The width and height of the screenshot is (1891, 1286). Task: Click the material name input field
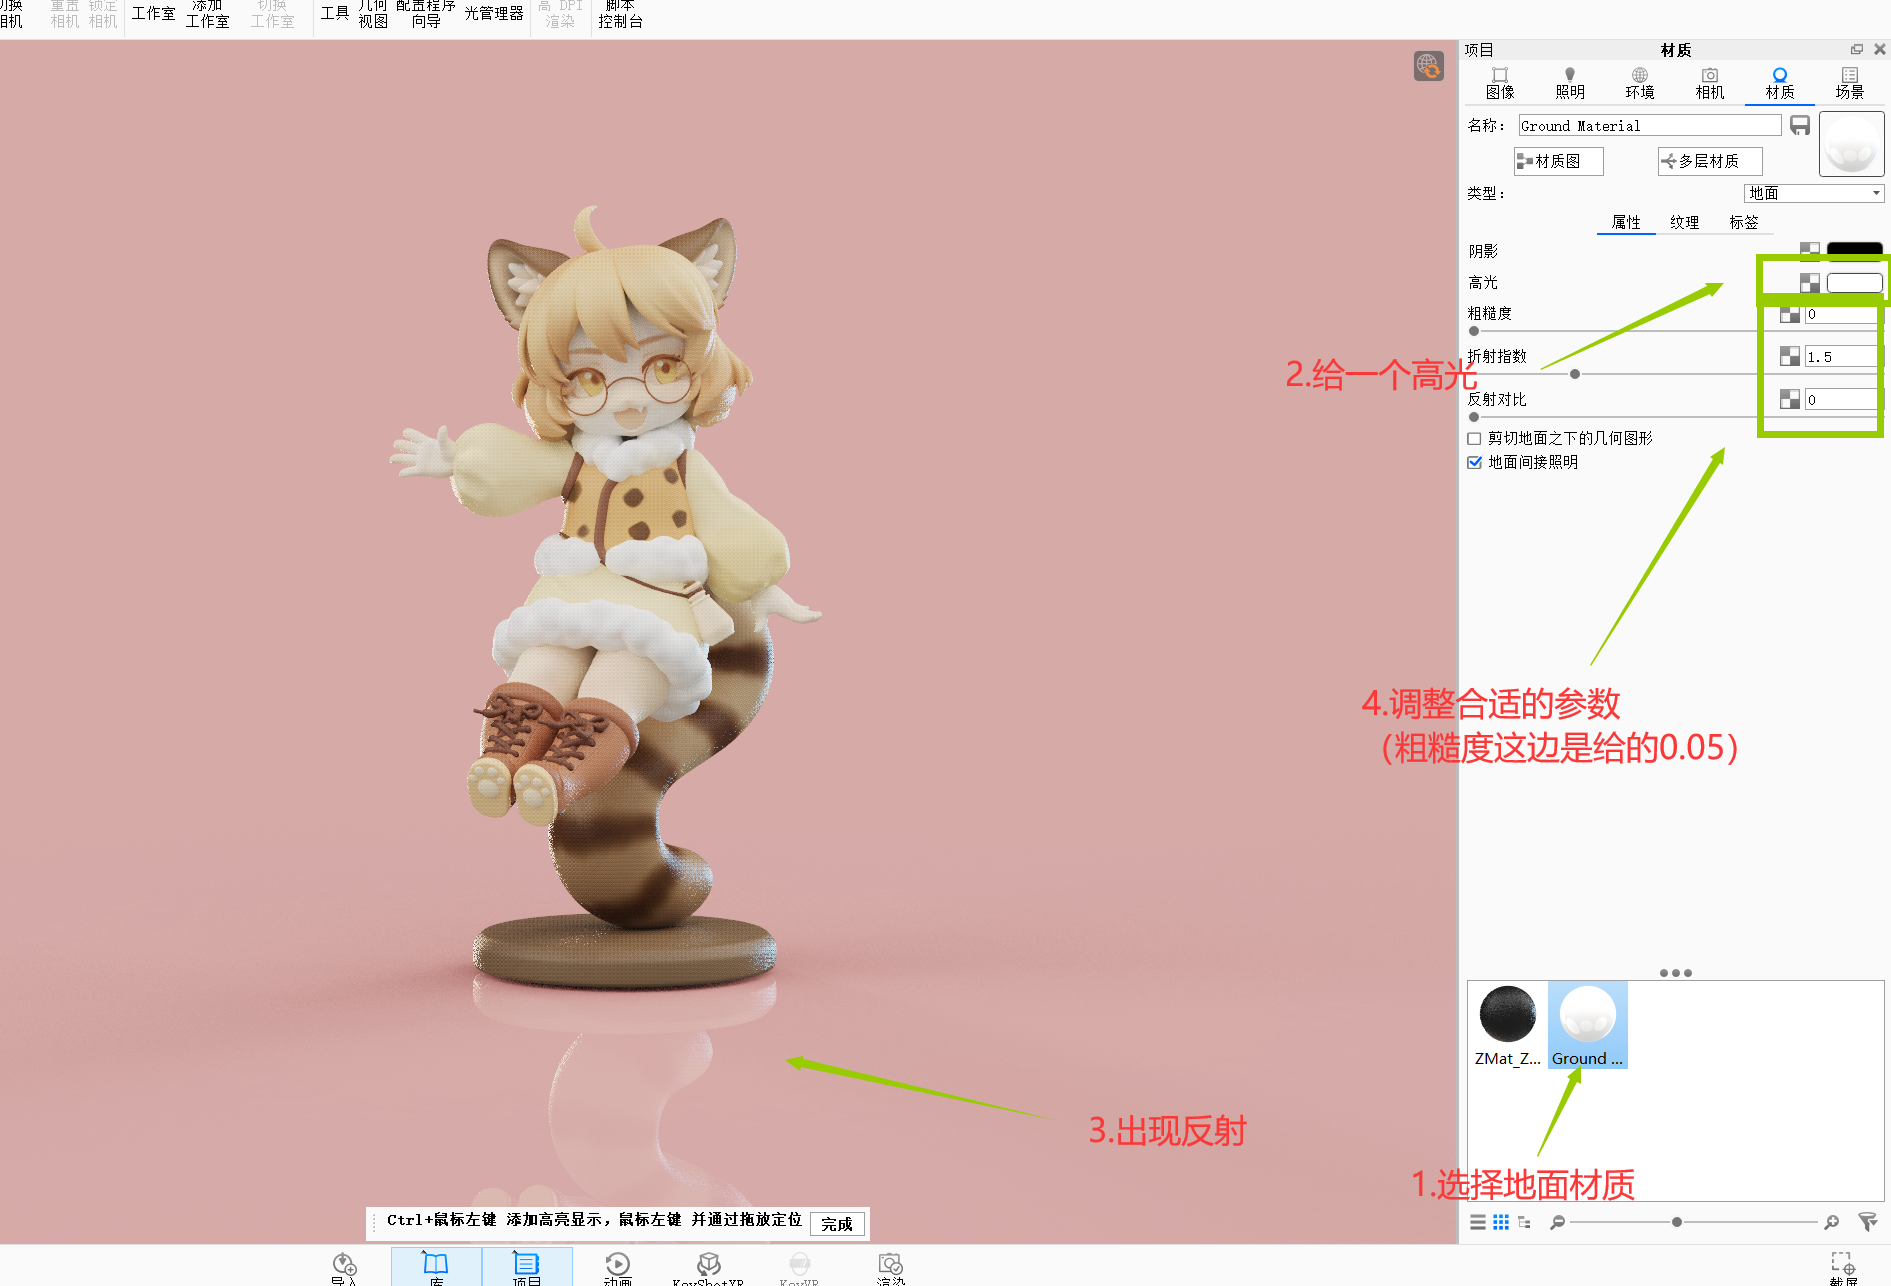click(x=1650, y=125)
